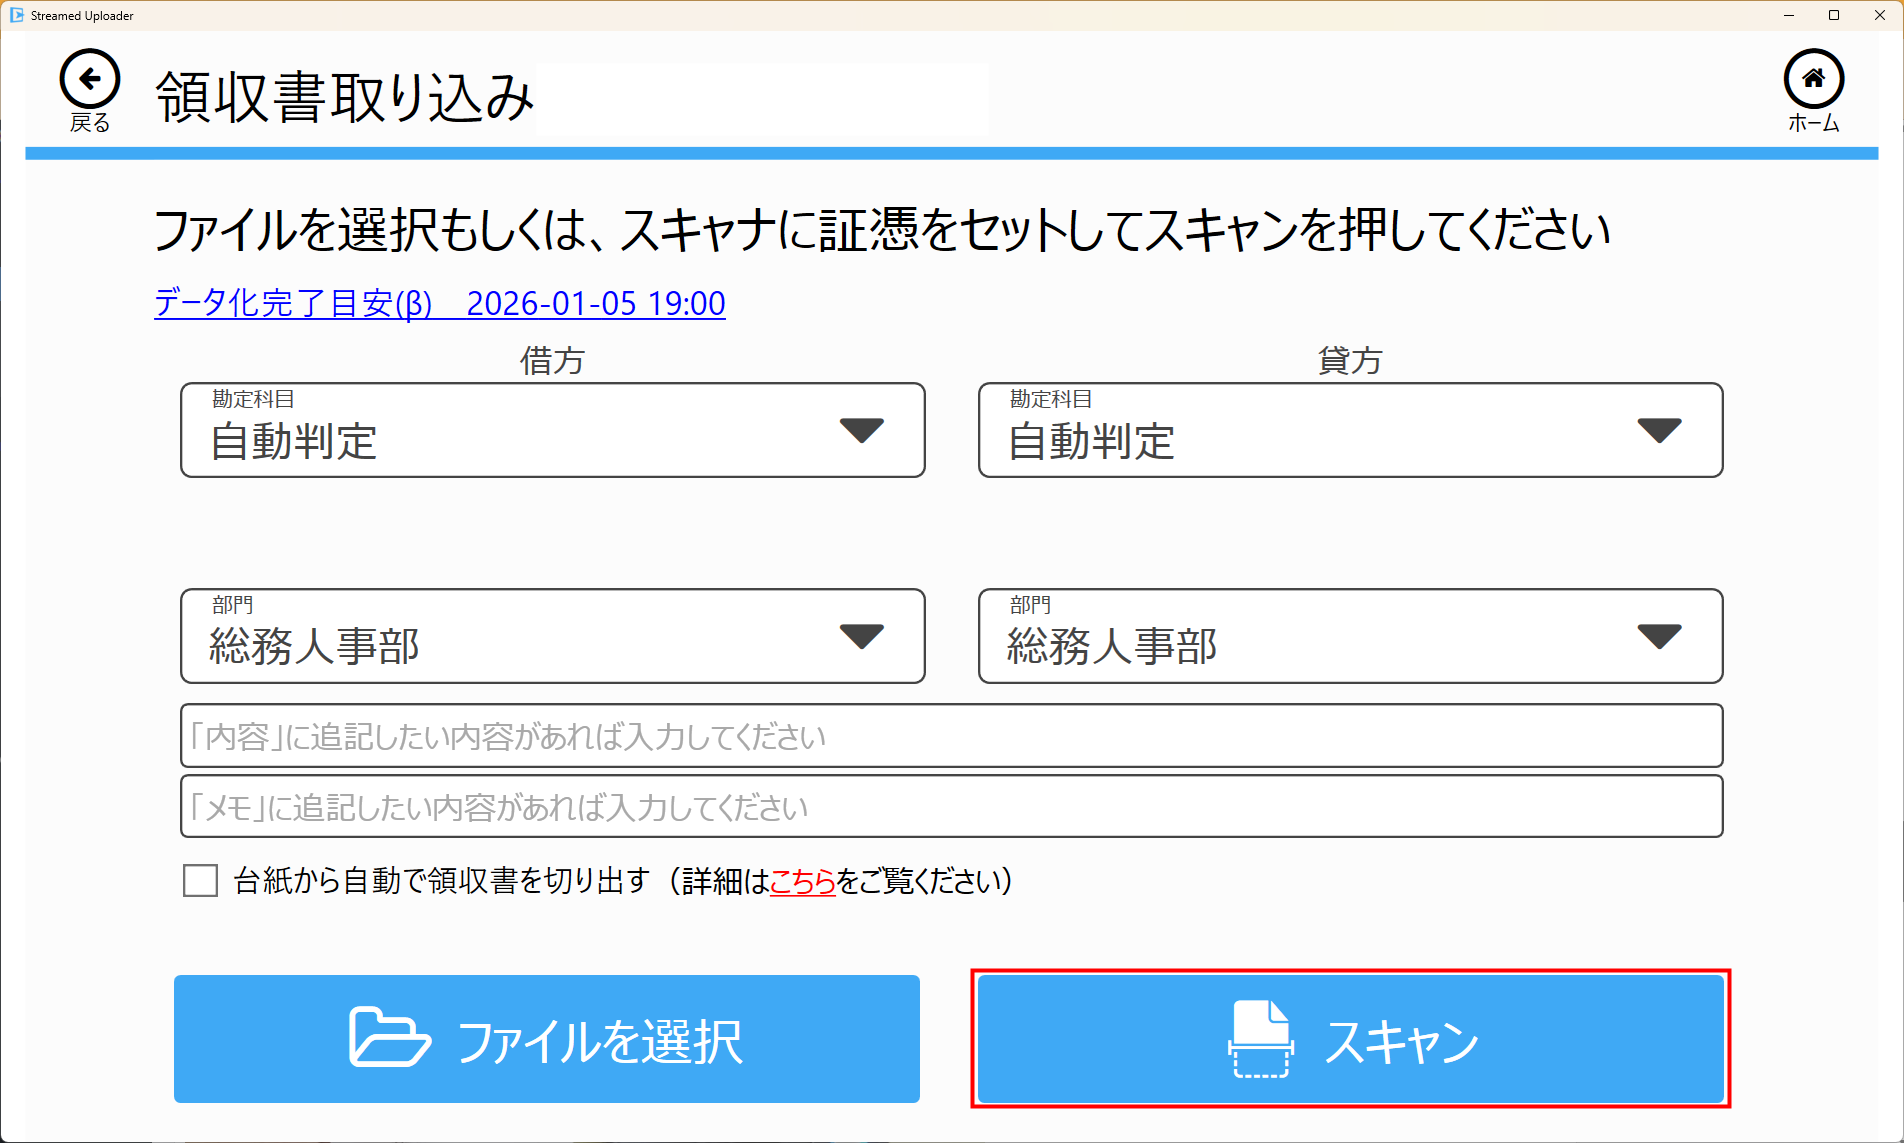
Task: Click the folder icon on ファイルを選択
Action: pyautogui.click(x=388, y=1038)
